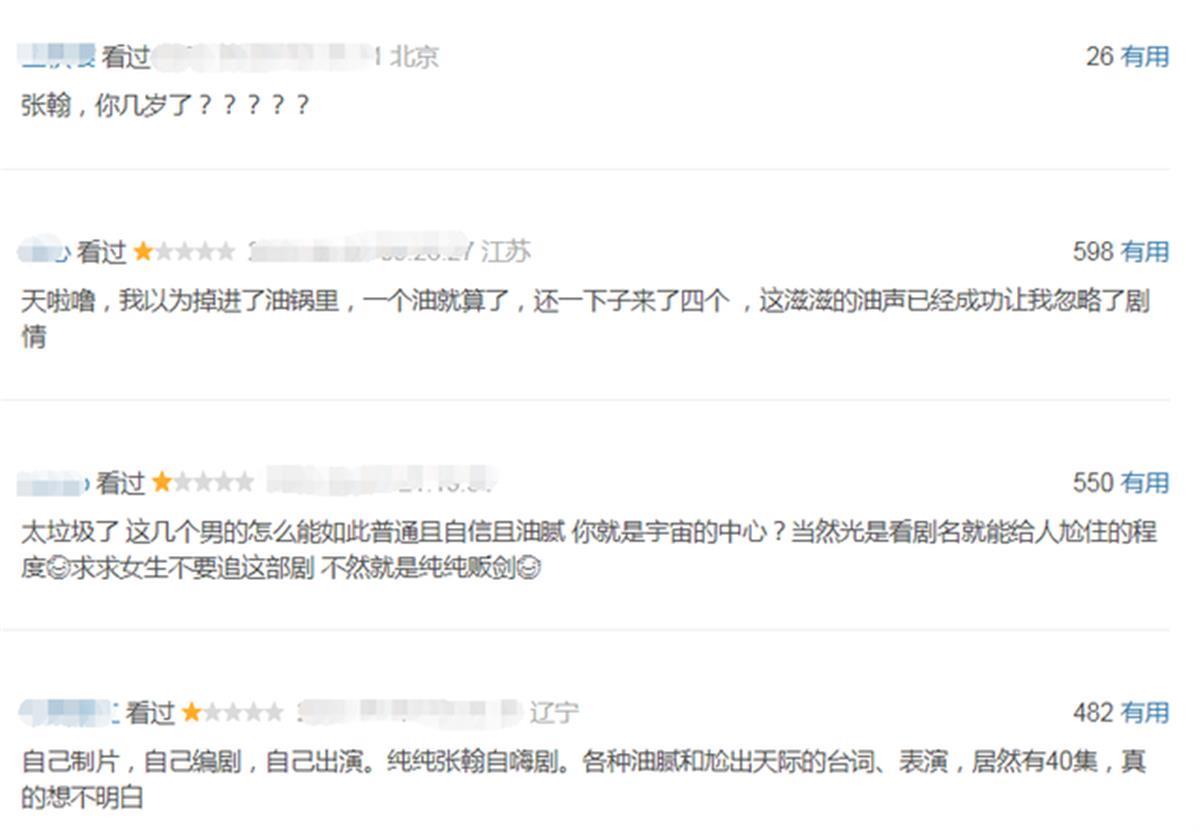Click the 482 useful count
Image resolution: width=1200 pixels, height=831 pixels.
(1093, 712)
